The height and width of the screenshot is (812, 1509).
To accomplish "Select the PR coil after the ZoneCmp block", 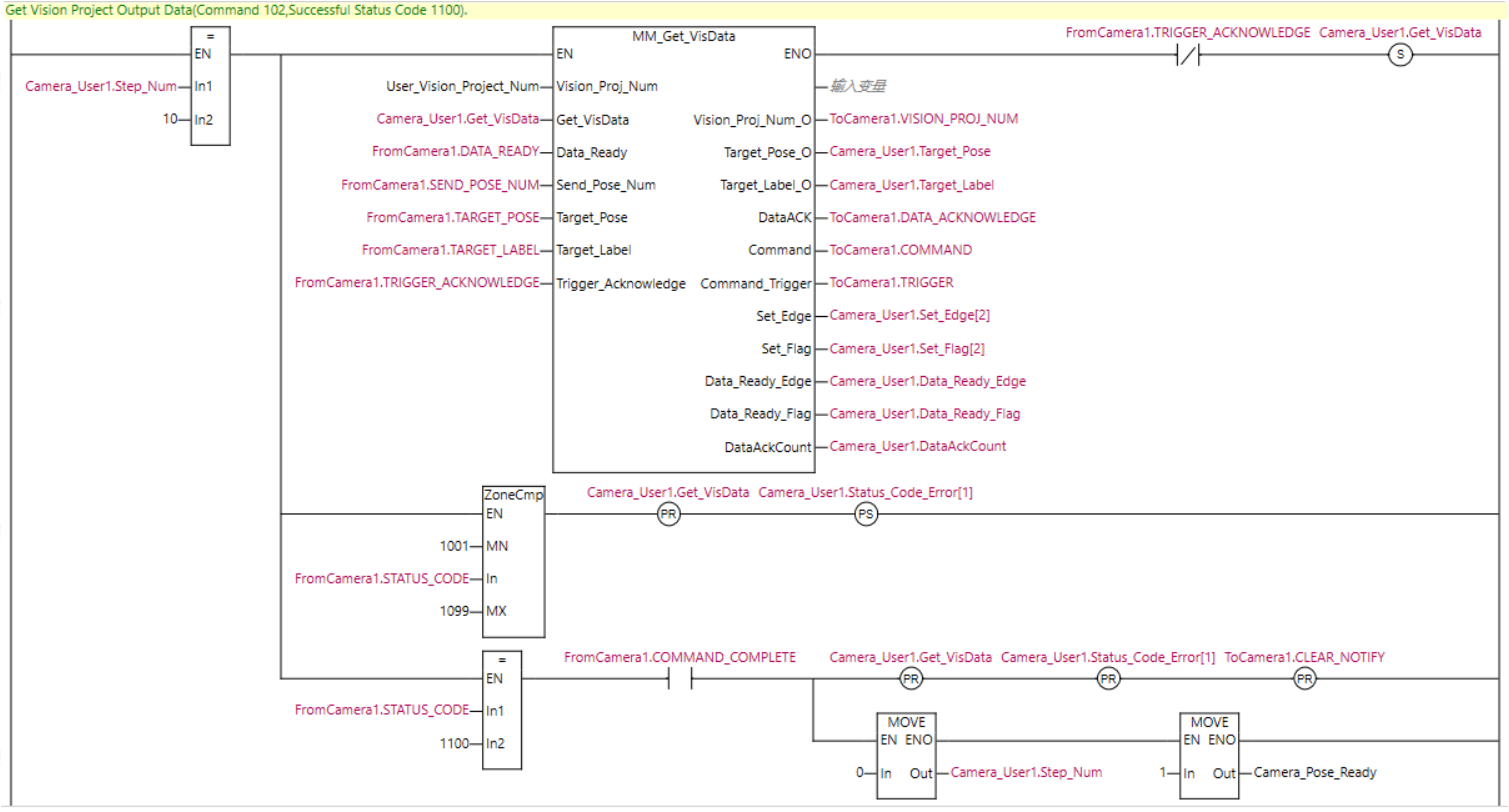I will (668, 515).
